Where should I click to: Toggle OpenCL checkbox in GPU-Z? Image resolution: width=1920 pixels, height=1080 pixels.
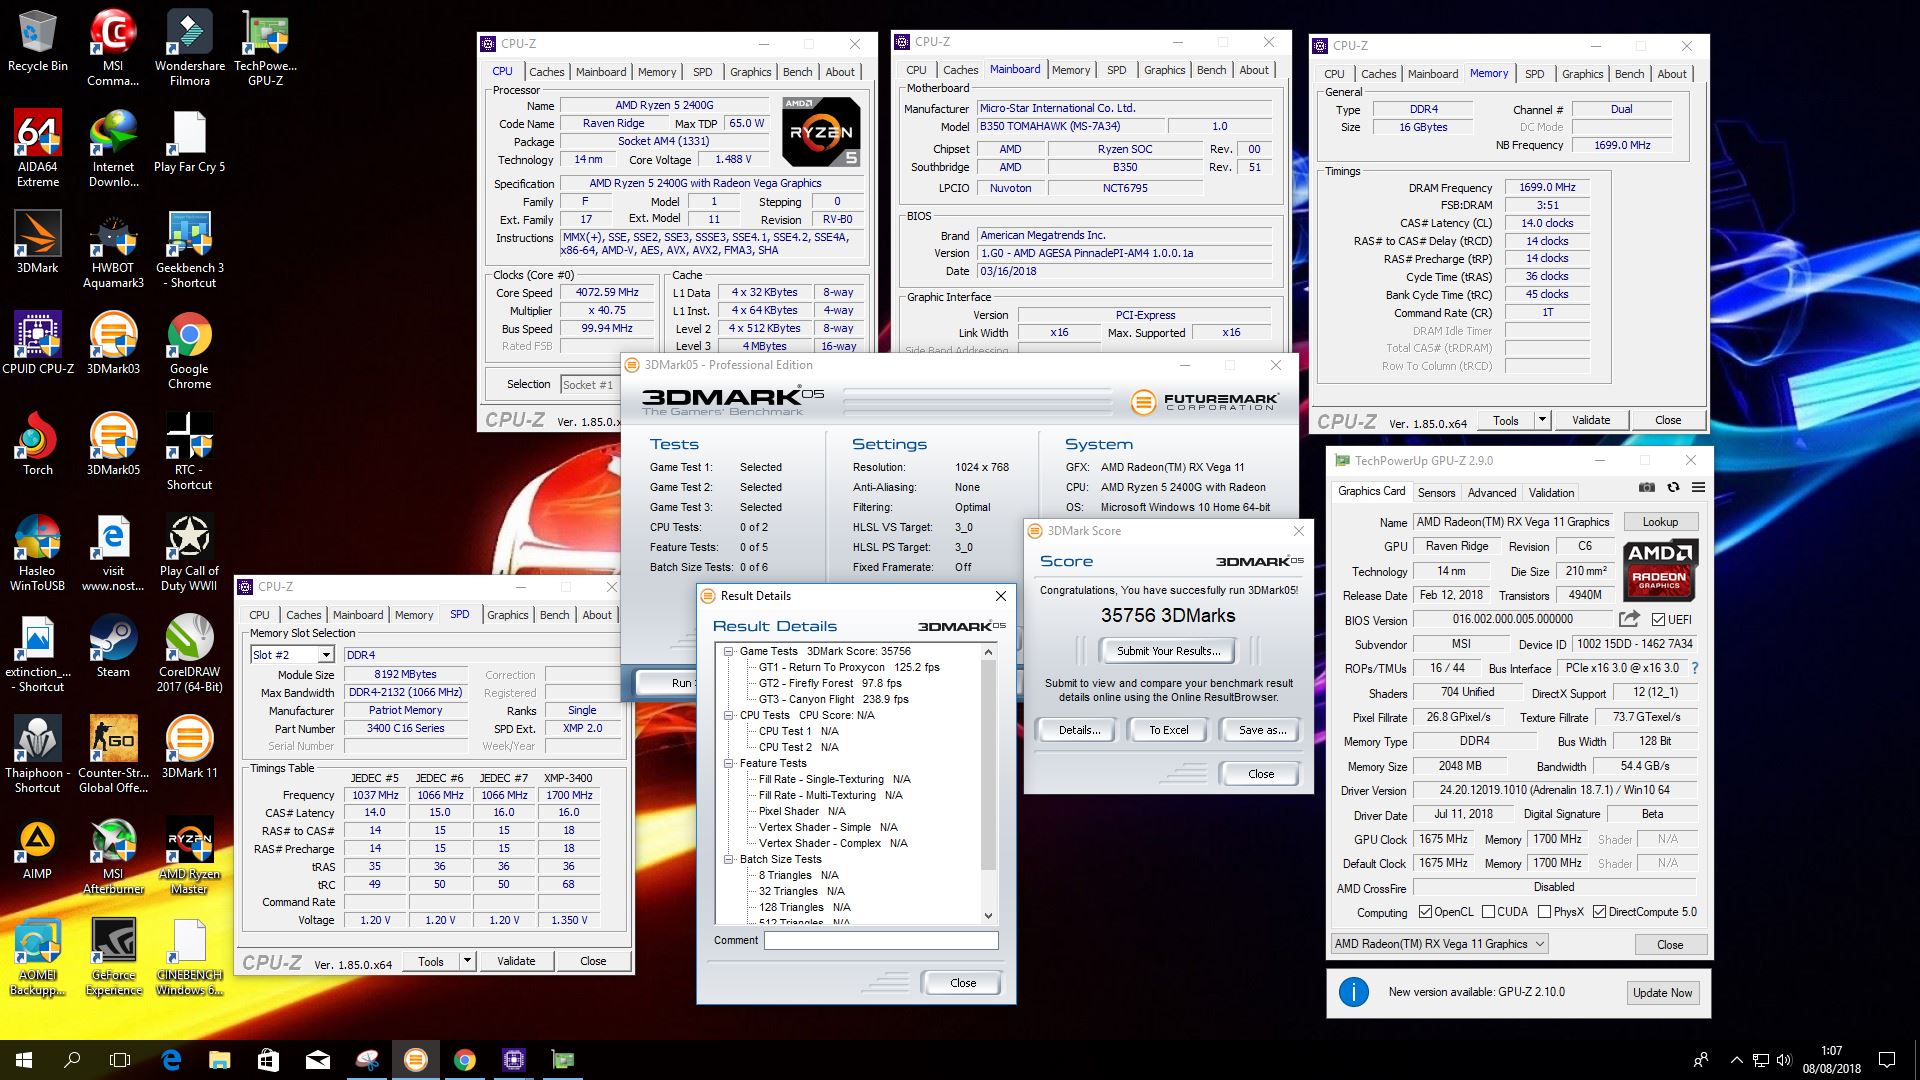click(x=1426, y=912)
